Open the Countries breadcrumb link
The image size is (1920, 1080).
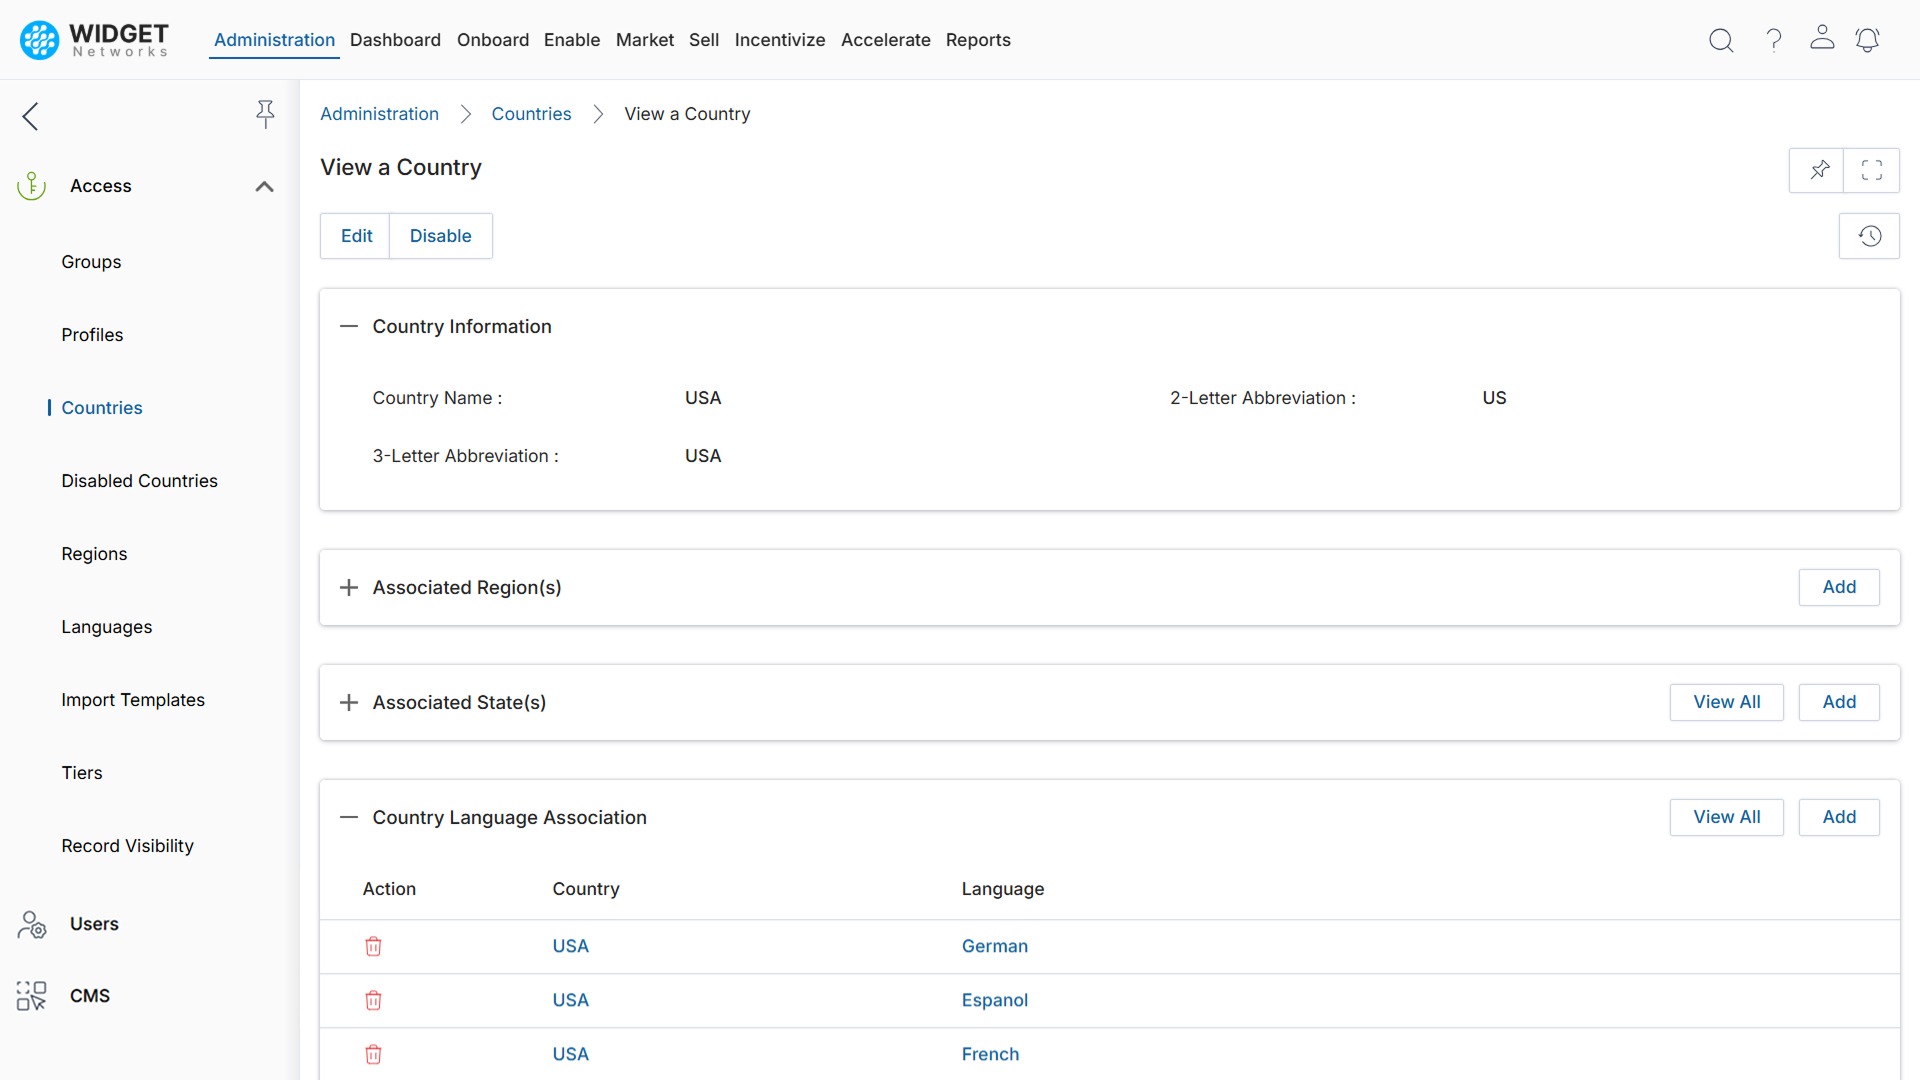(531, 114)
